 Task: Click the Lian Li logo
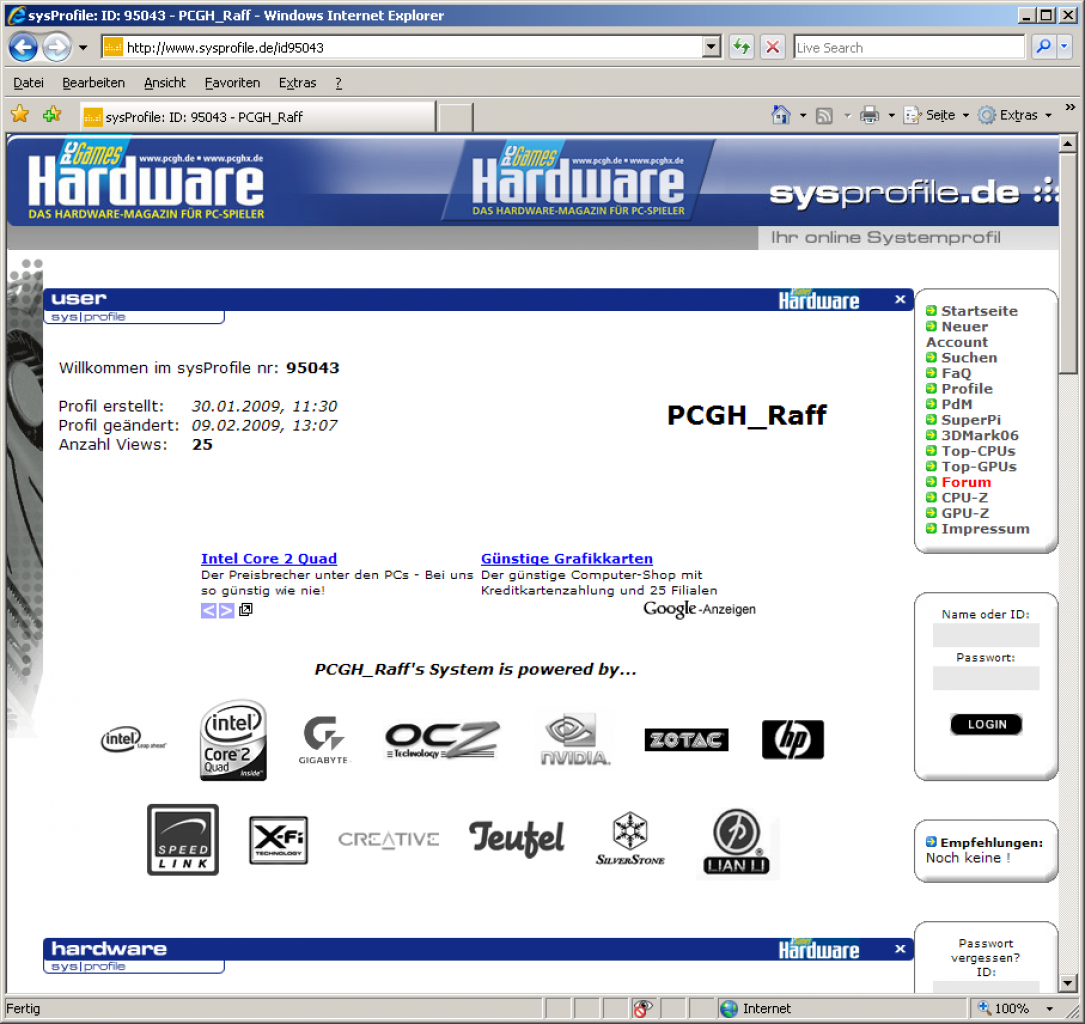click(x=736, y=841)
